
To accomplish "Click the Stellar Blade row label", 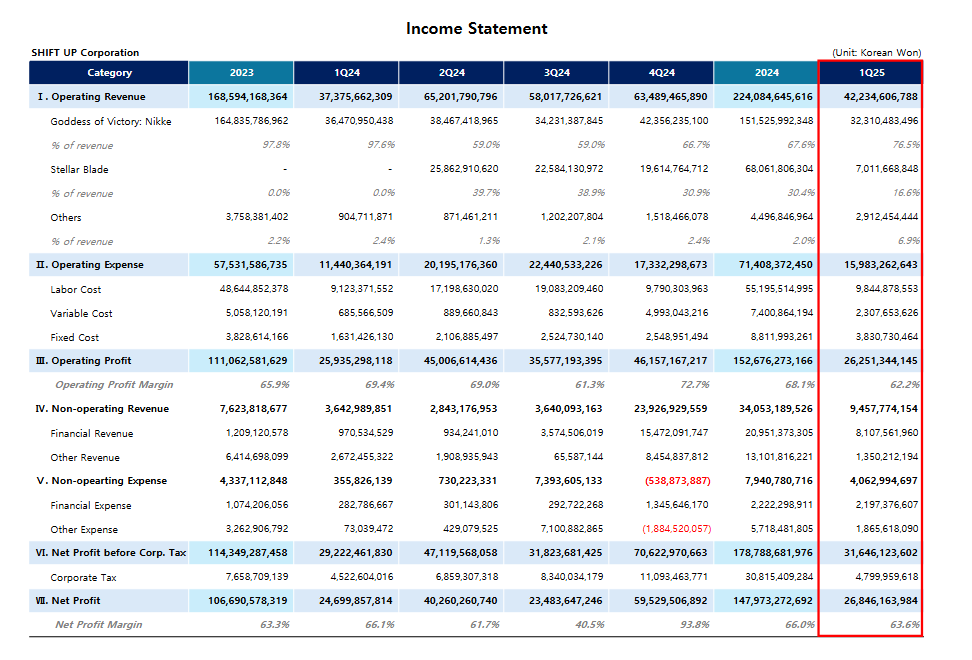I will [x=79, y=169].
